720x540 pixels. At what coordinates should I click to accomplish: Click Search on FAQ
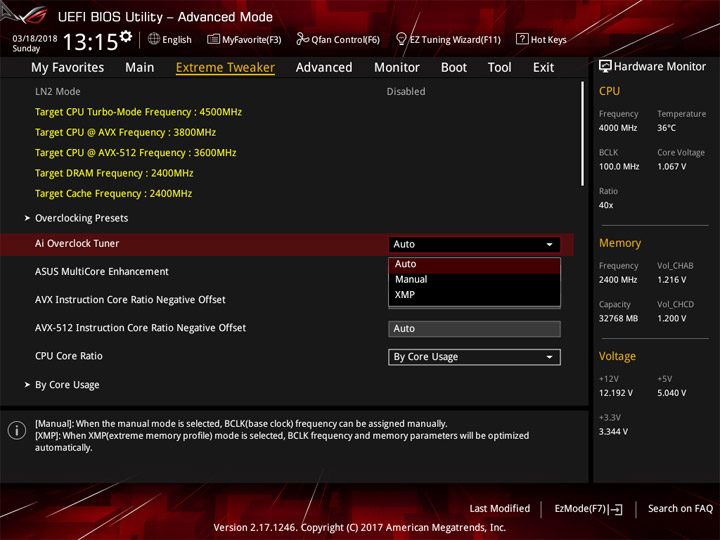[680, 508]
